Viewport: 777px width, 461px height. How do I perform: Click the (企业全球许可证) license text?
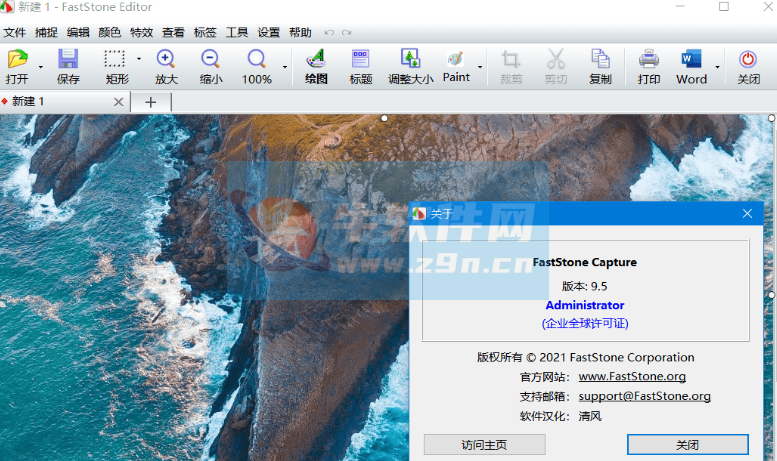585,324
